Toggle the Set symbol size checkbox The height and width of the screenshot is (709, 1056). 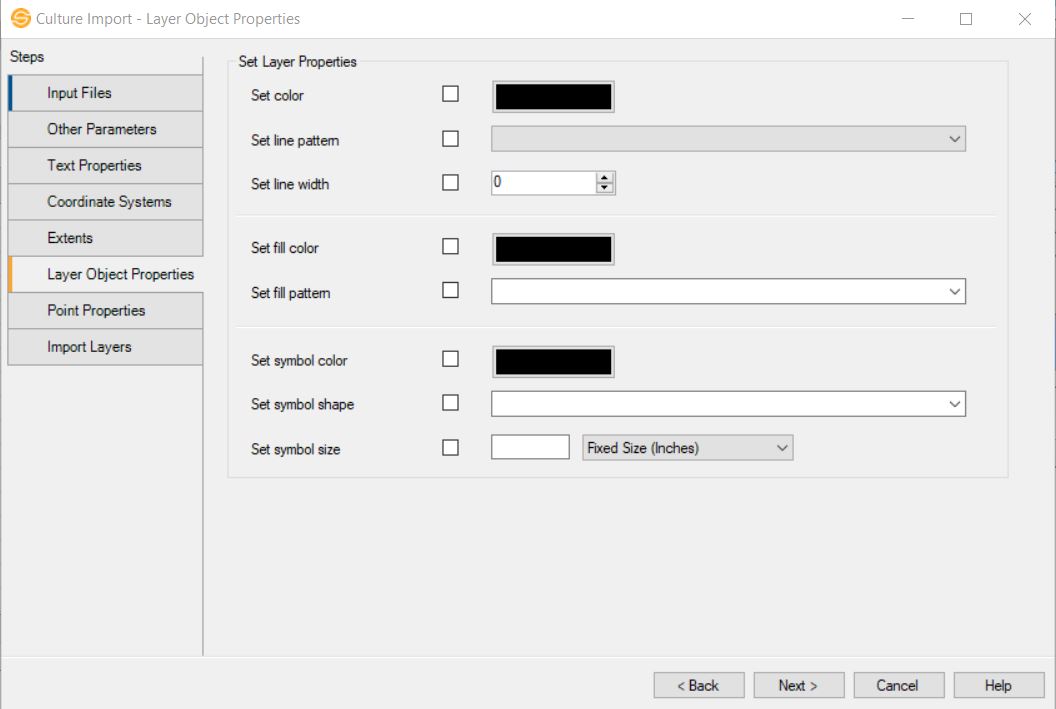(x=450, y=446)
